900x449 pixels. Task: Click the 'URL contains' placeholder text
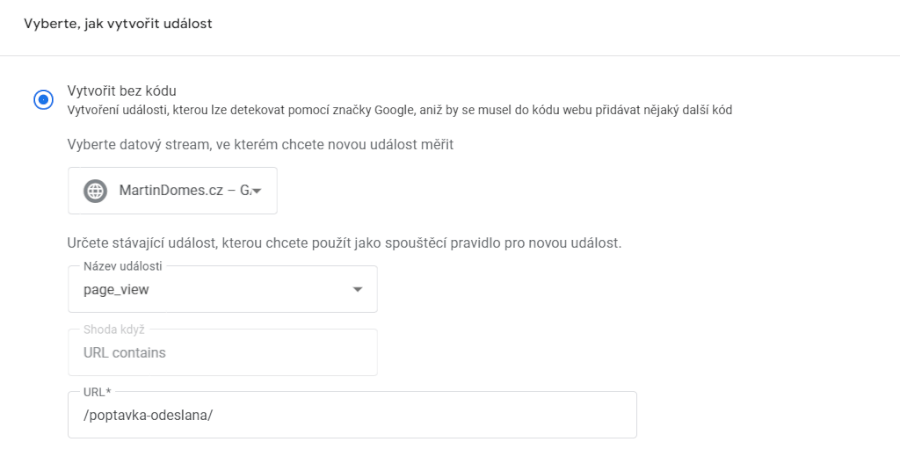click(x=125, y=353)
